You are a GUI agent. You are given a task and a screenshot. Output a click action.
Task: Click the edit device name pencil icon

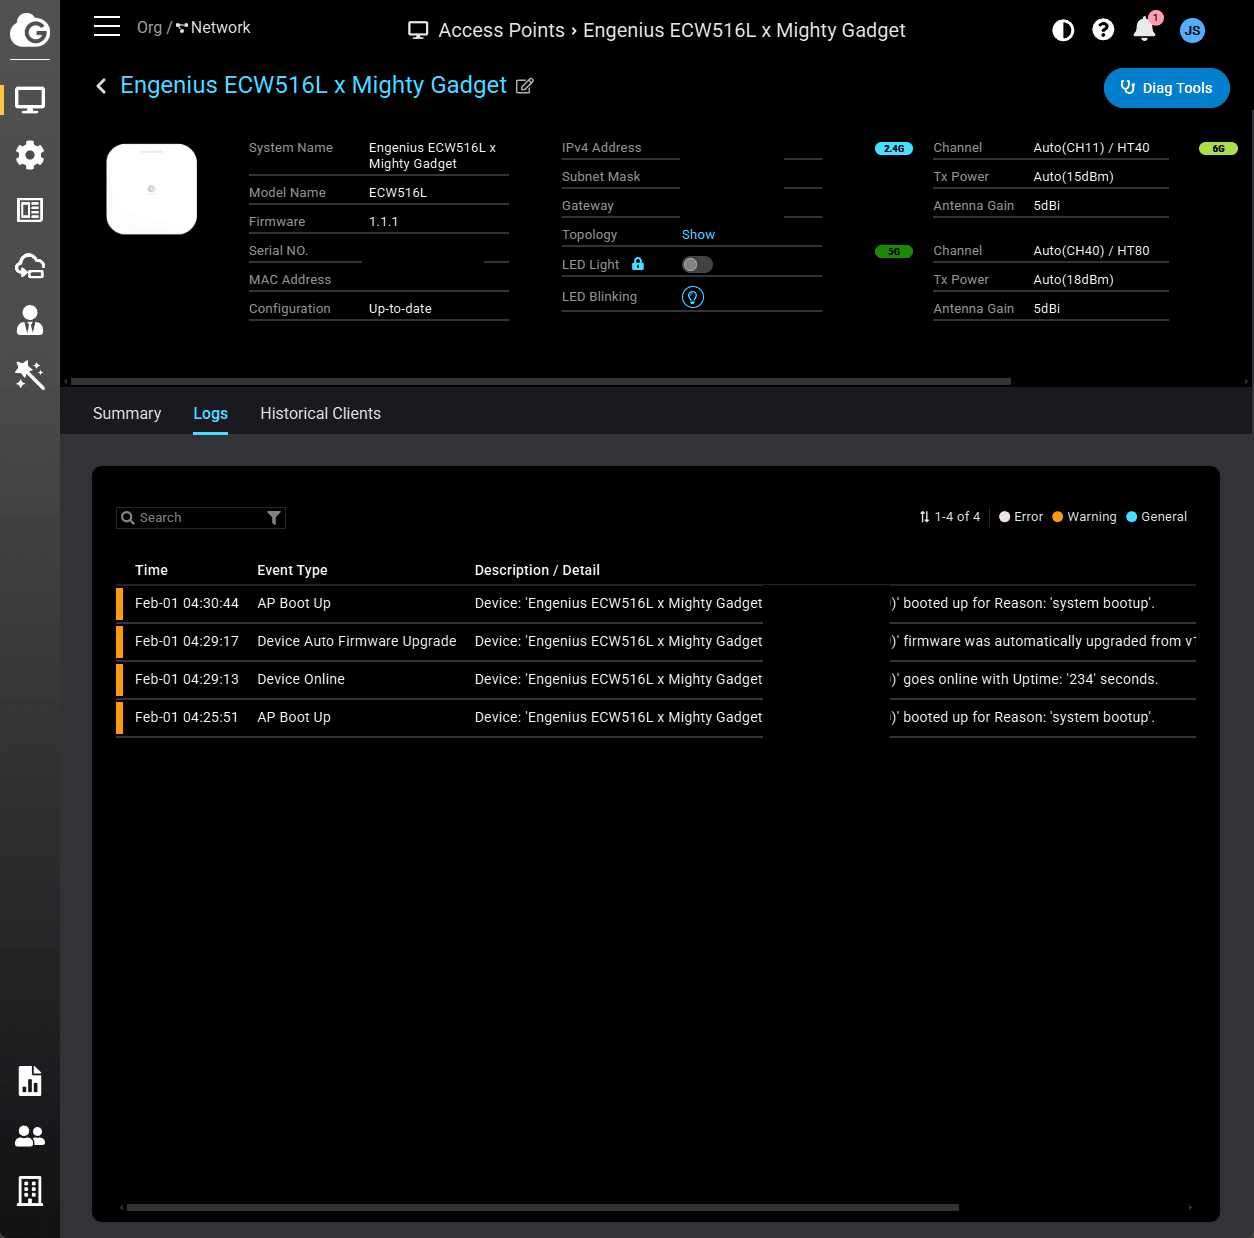coord(524,86)
